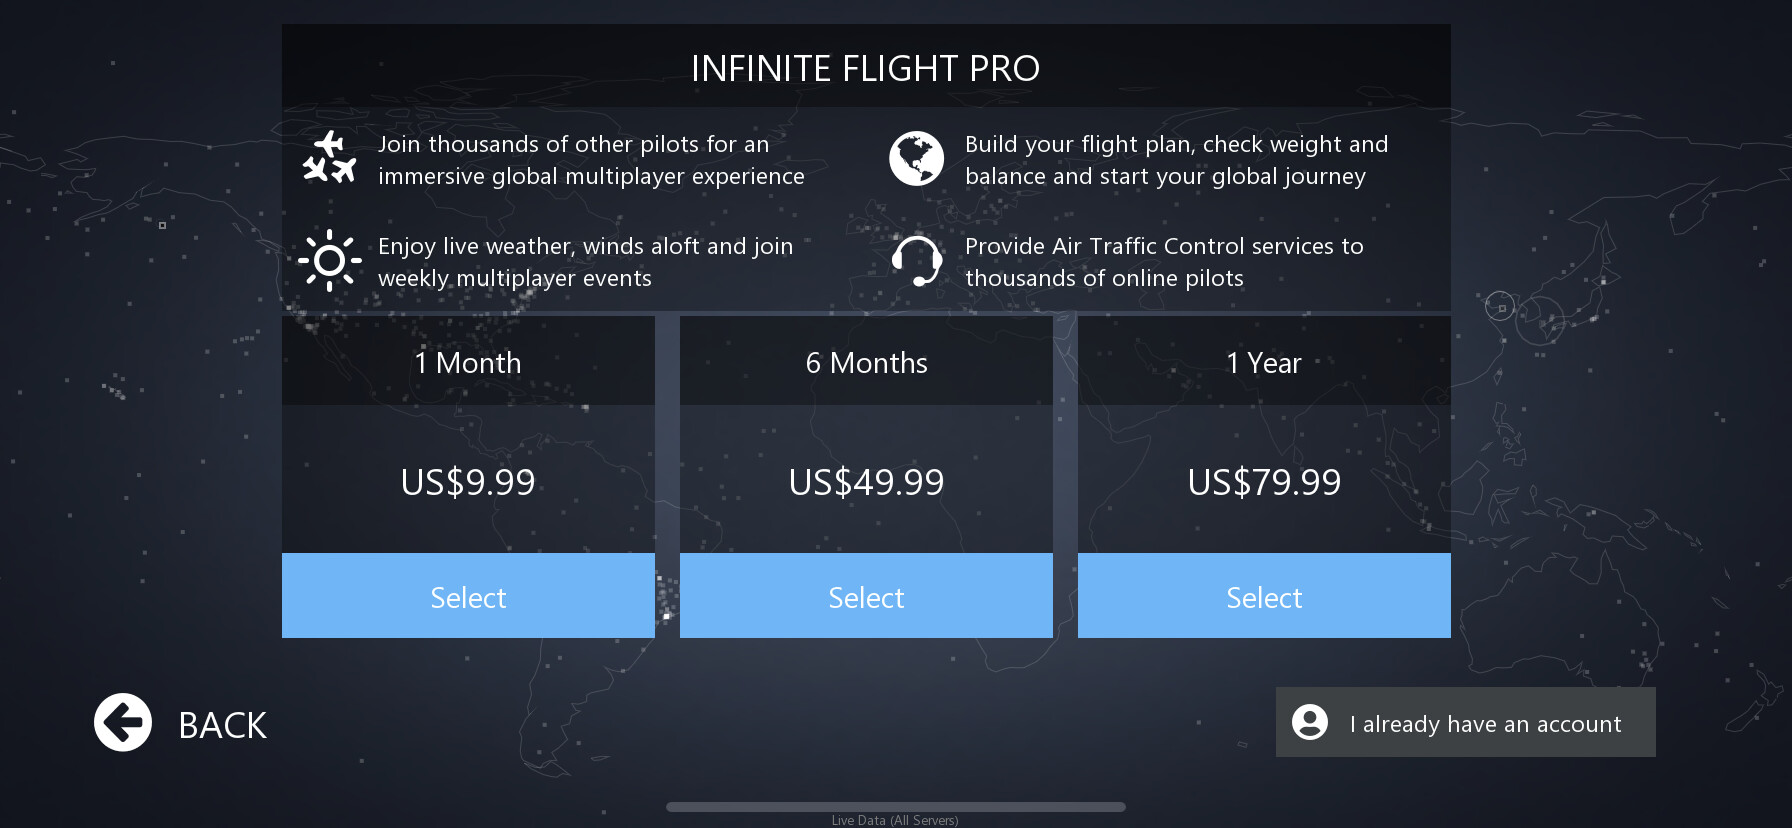Select the 1 Month subscription
Image resolution: width=1792 pixels, height=828 pixels.
click(x=468, y=596)
